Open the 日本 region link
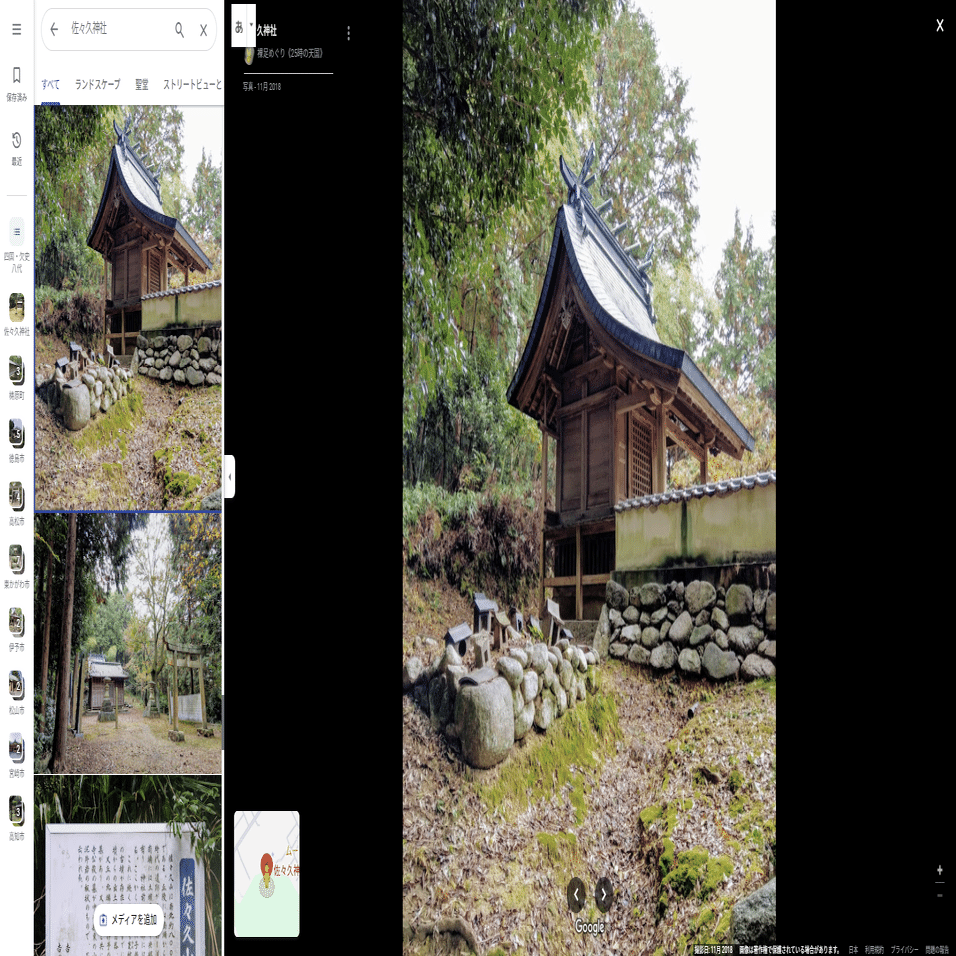Viewport: 956px width, 956px height. coord(853,949)
